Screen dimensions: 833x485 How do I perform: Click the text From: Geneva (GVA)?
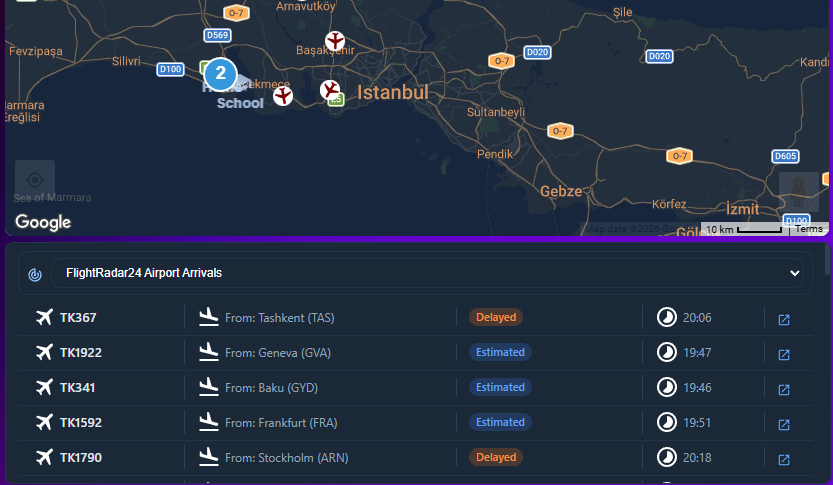(278, 353)
